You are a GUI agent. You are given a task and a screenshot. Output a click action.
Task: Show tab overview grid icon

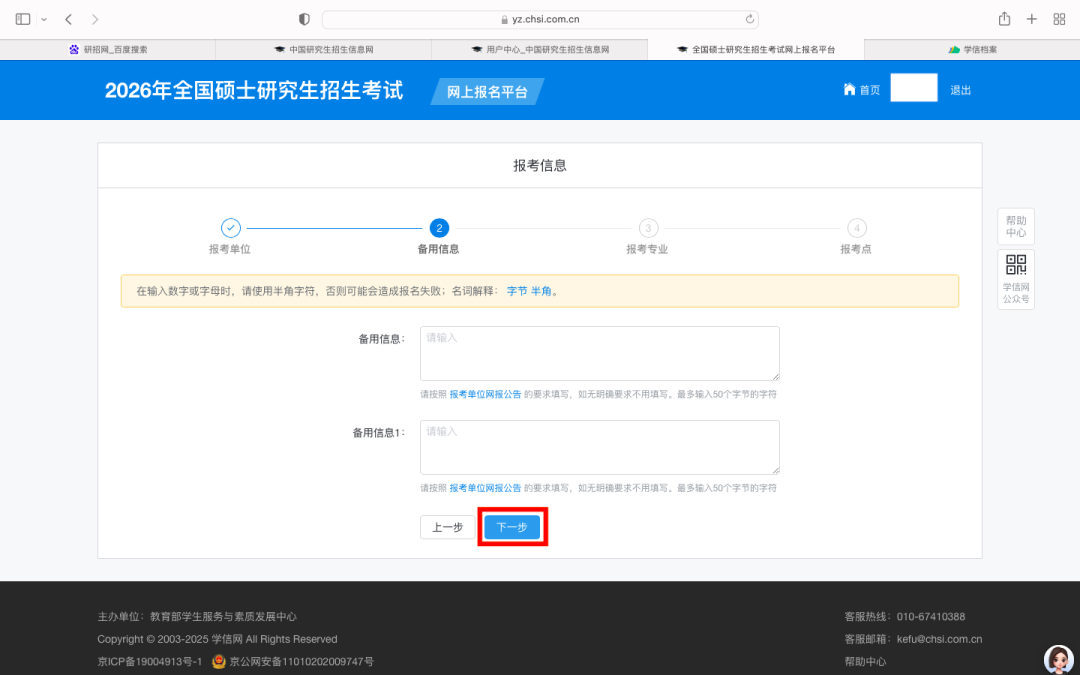(1059, 19)
